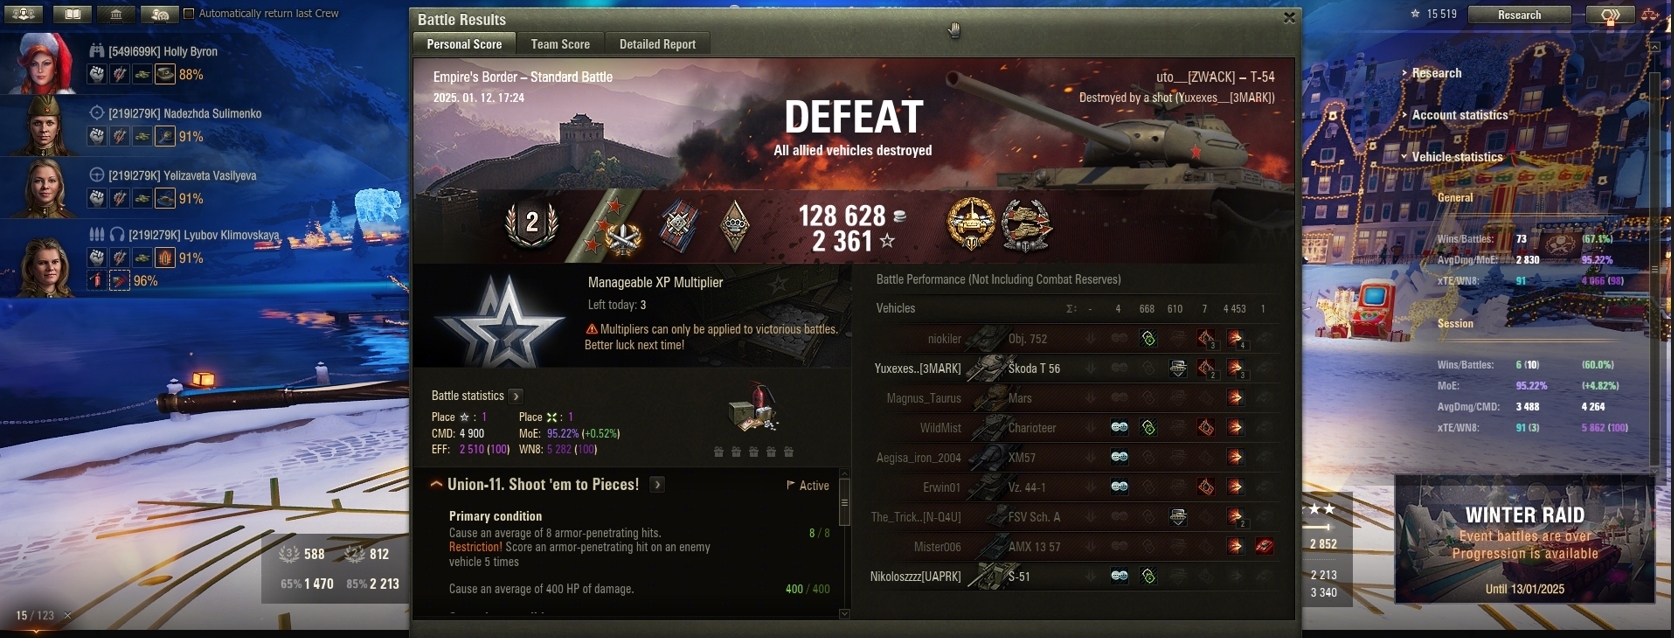Open the barracks building icon
Screen dimensions: 1674x638
[x=116, y=13]
